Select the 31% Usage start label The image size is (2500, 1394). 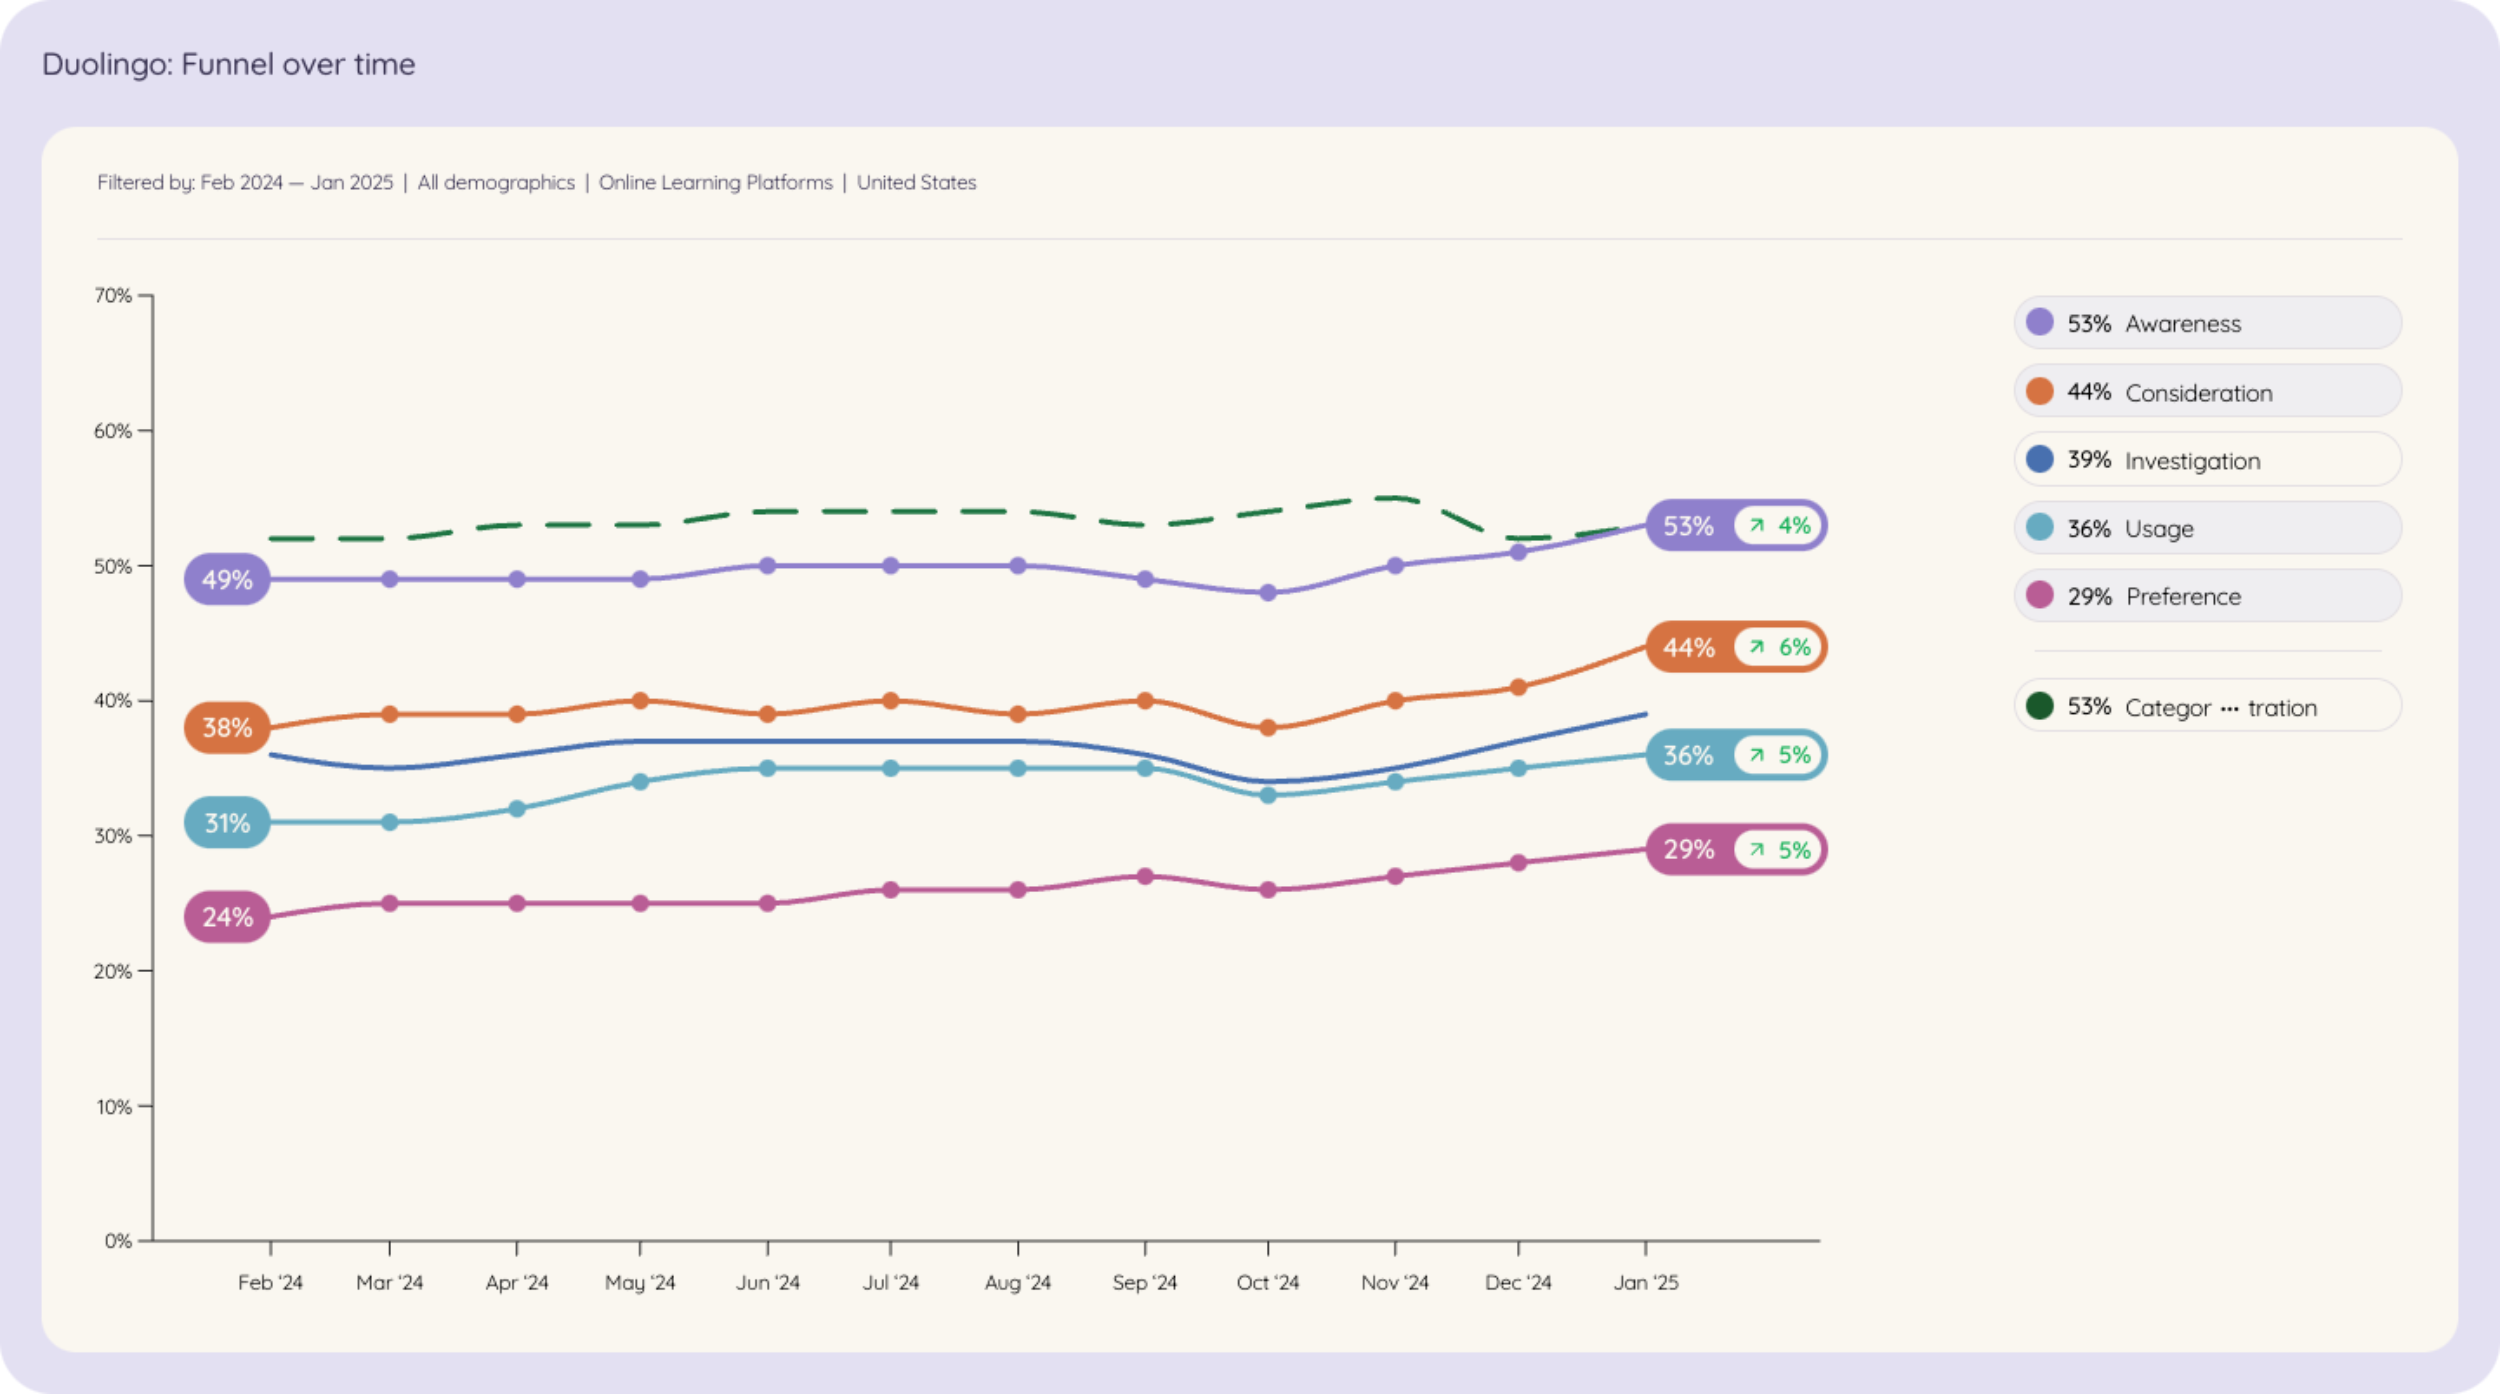(x=227, y=823)
